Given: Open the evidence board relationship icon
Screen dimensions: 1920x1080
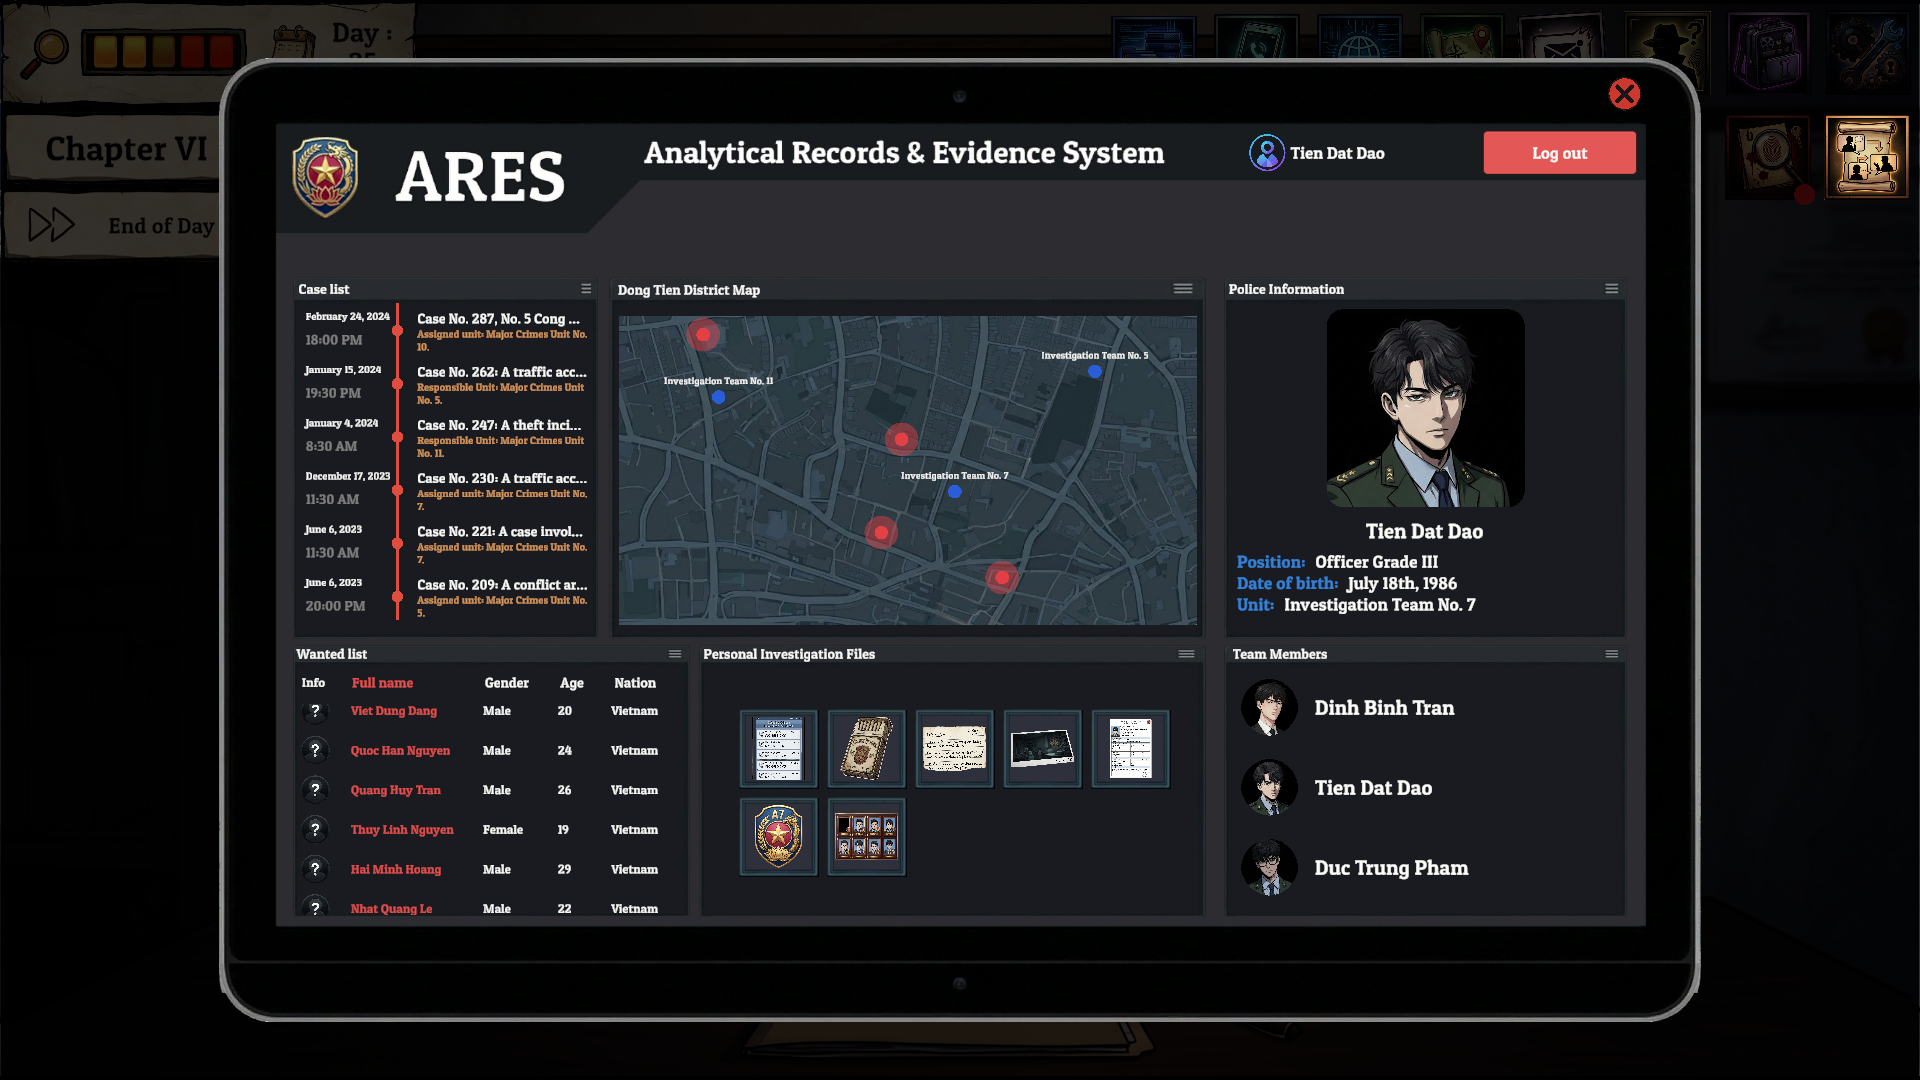Looking at the screenshot, I should (1866, 158).
